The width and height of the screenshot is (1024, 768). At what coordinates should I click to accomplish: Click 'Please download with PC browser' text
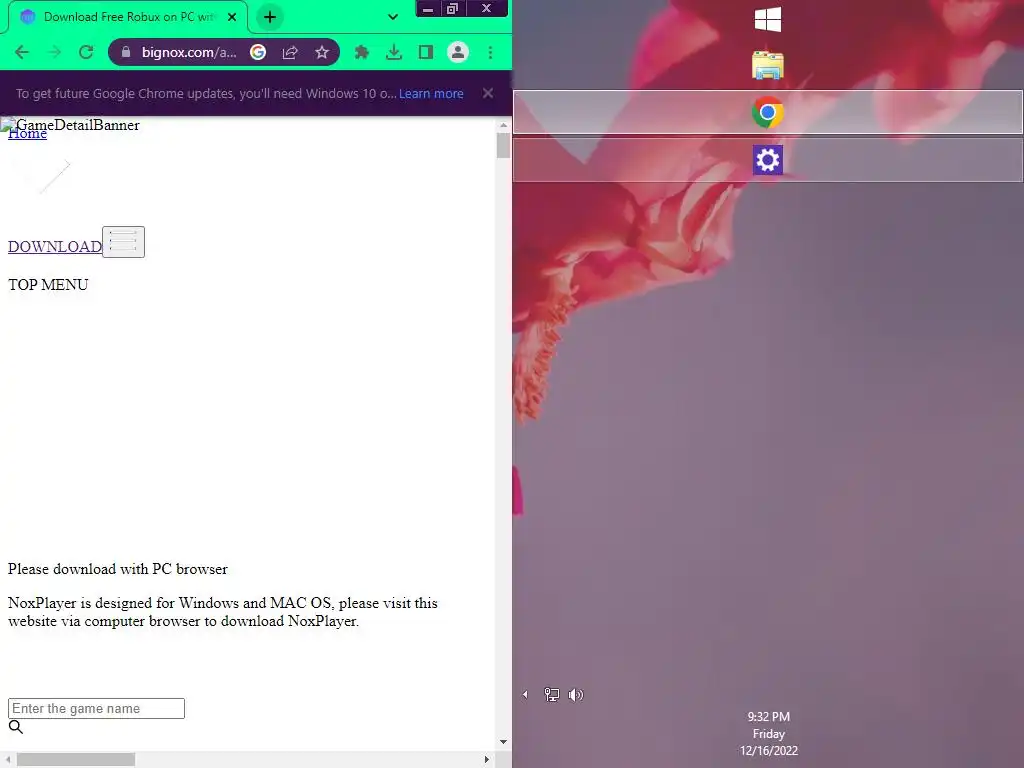[118, 569]
